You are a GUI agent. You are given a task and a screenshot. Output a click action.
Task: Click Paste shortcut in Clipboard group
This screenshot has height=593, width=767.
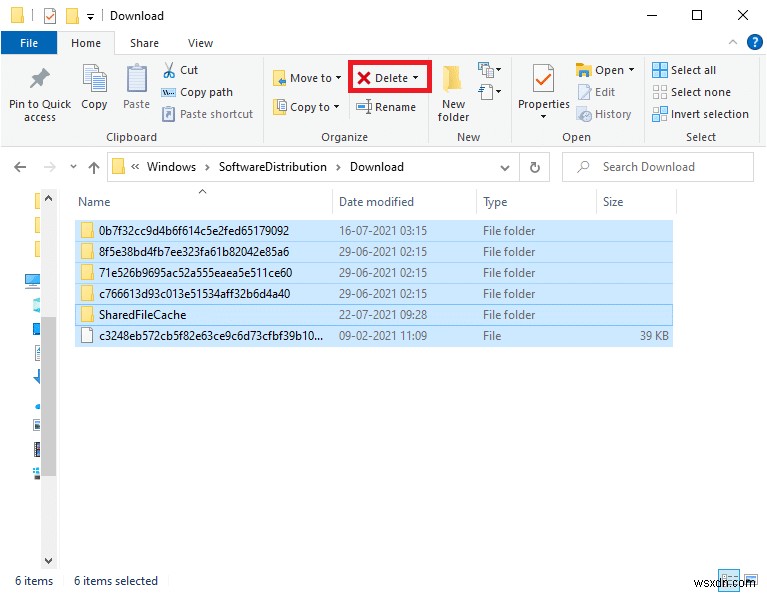pos(207,114)
